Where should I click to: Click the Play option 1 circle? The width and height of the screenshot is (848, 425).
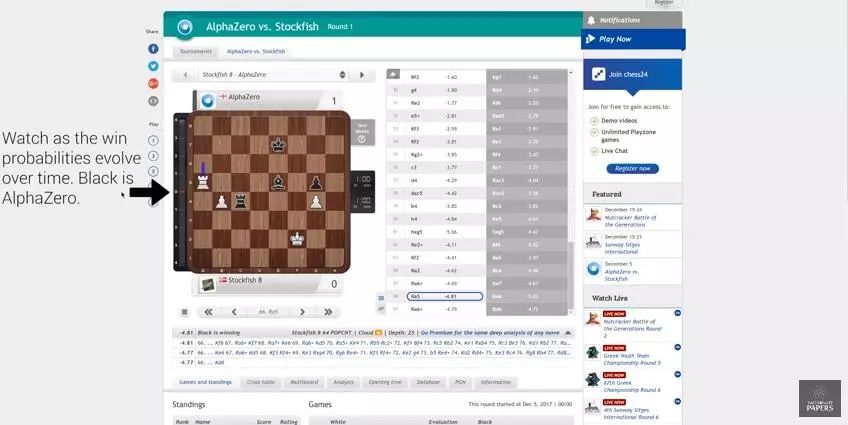point(154,141)
